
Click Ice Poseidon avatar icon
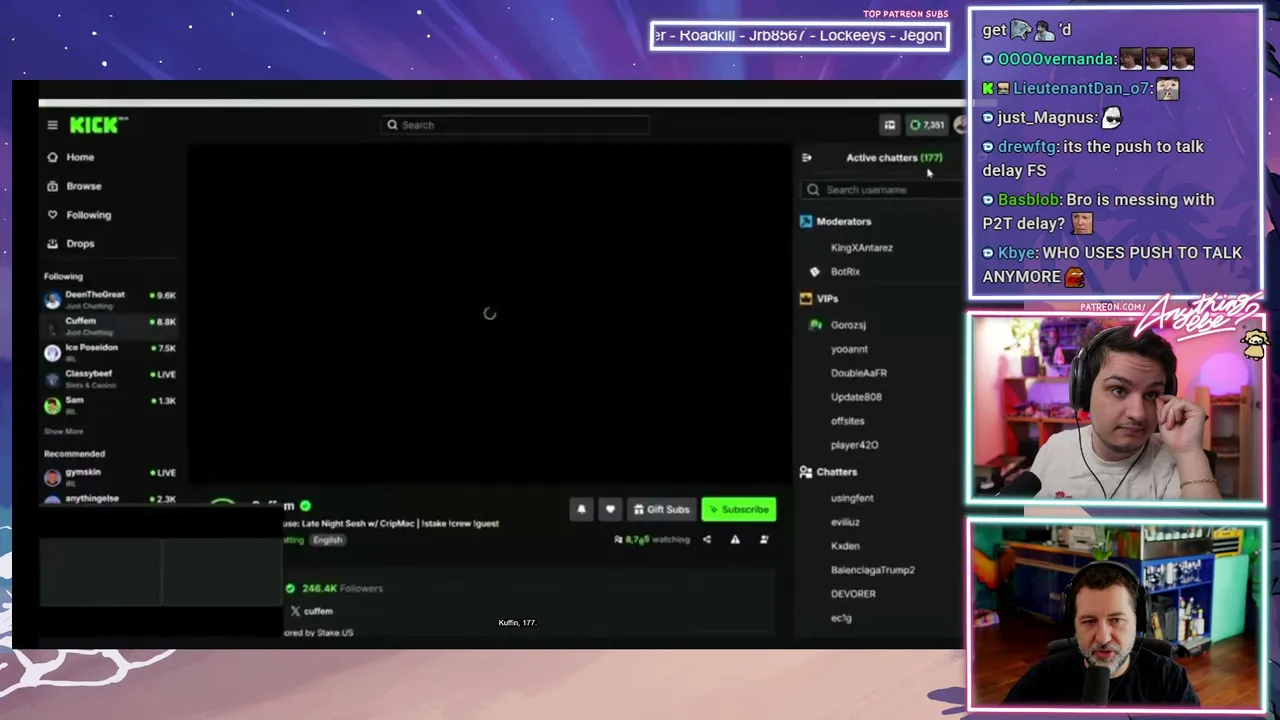[x=52, y=352]
